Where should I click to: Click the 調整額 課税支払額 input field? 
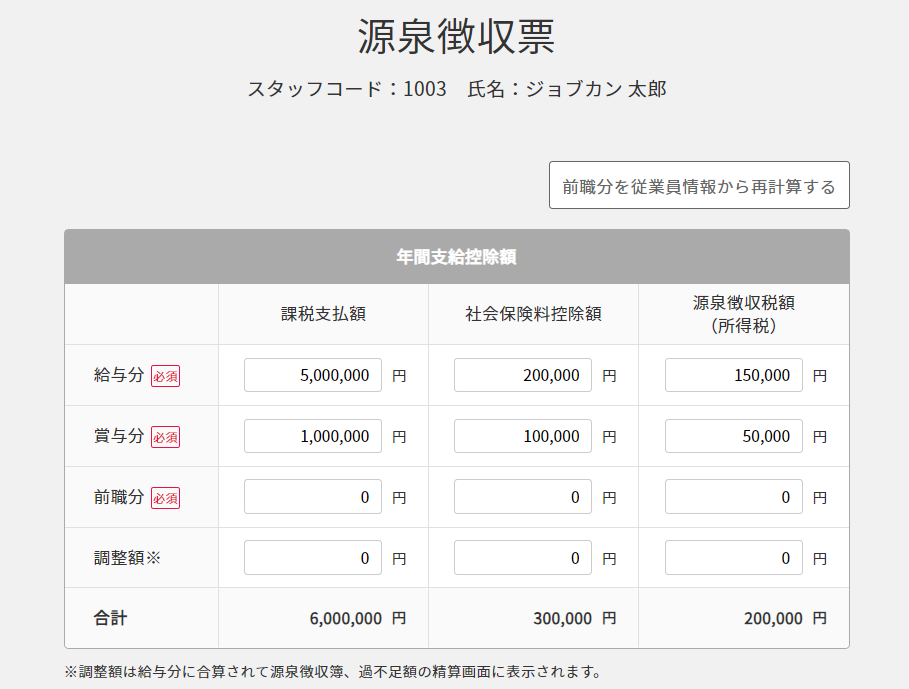(x=311, y=557)
